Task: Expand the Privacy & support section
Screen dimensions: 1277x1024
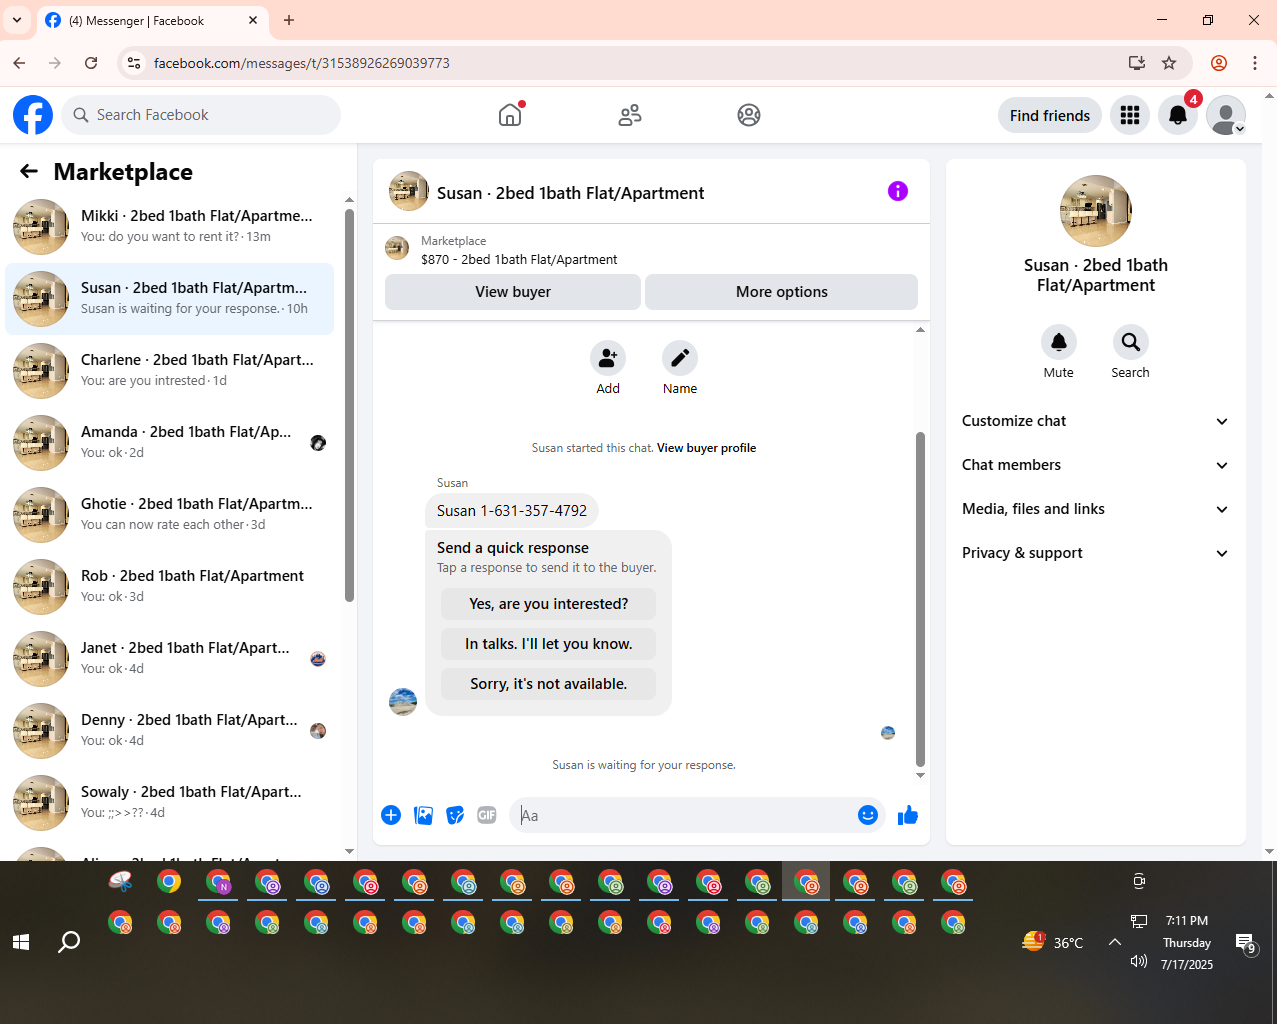Action: pyautogui.click(x=1096, y=553)
